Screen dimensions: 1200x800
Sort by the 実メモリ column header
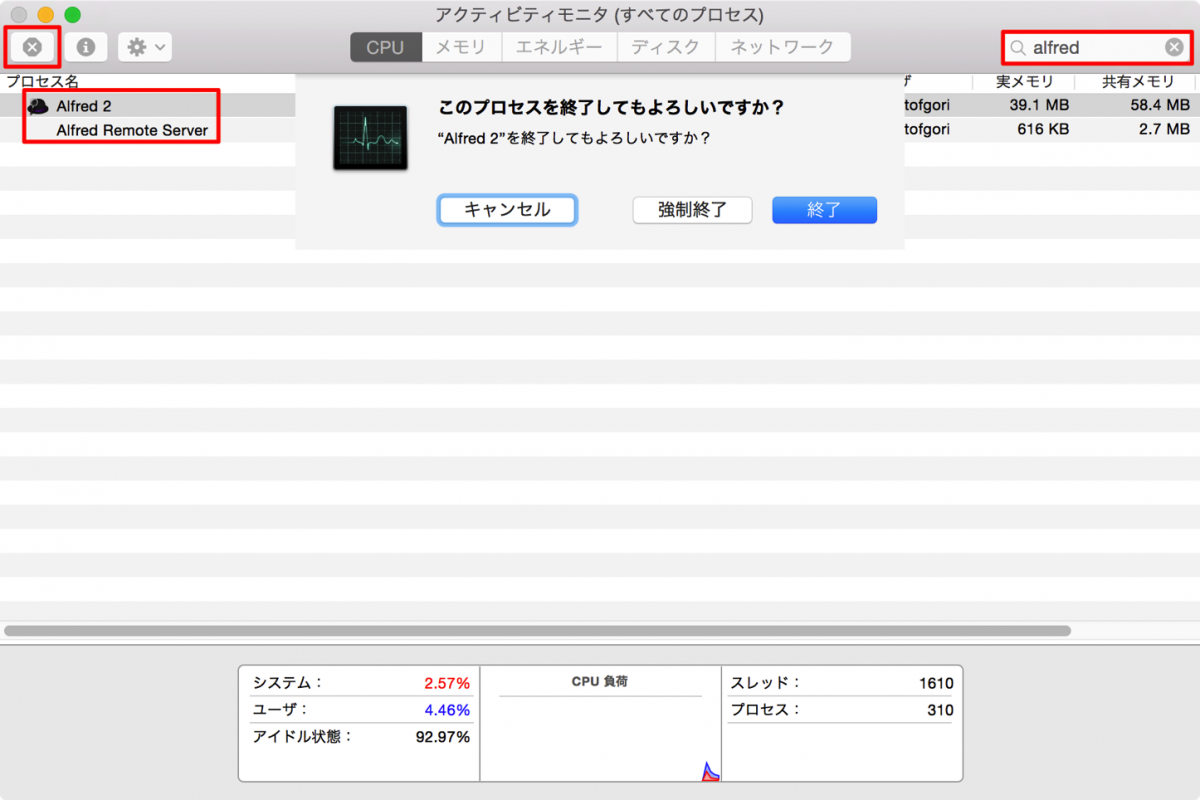tap(1022, 81)
